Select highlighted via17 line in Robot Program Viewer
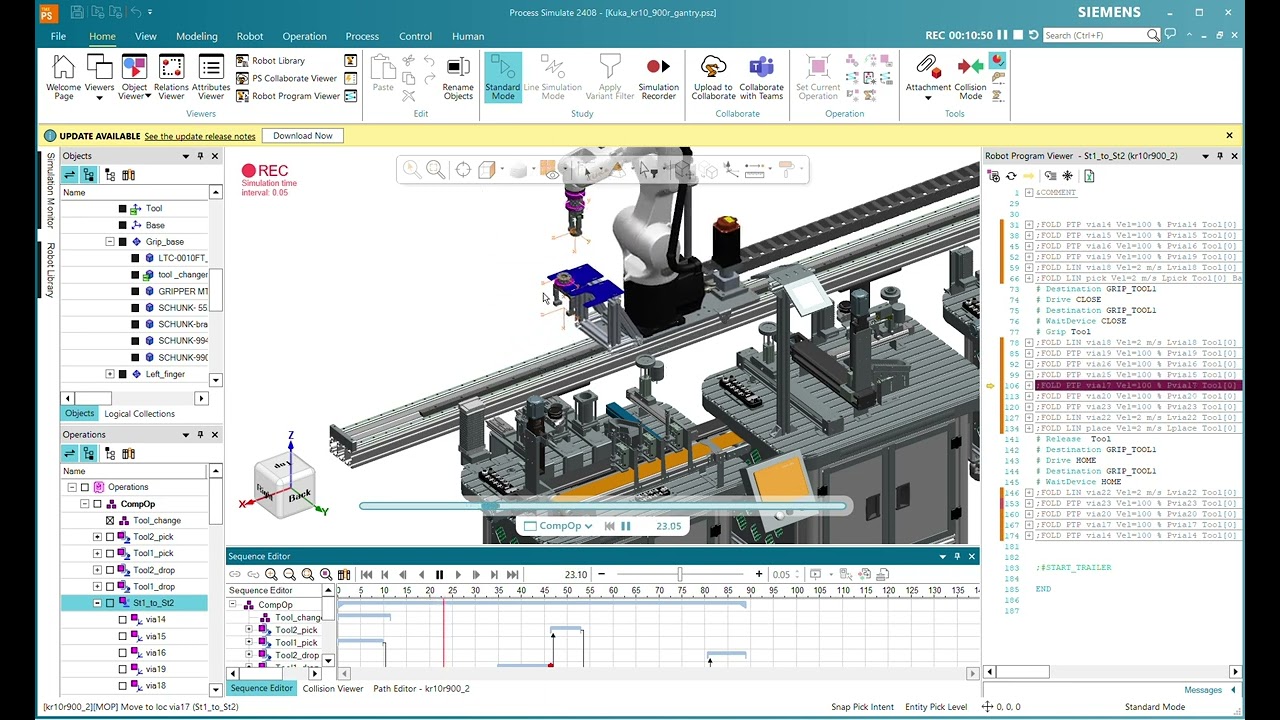 (x=1138, y=385)
